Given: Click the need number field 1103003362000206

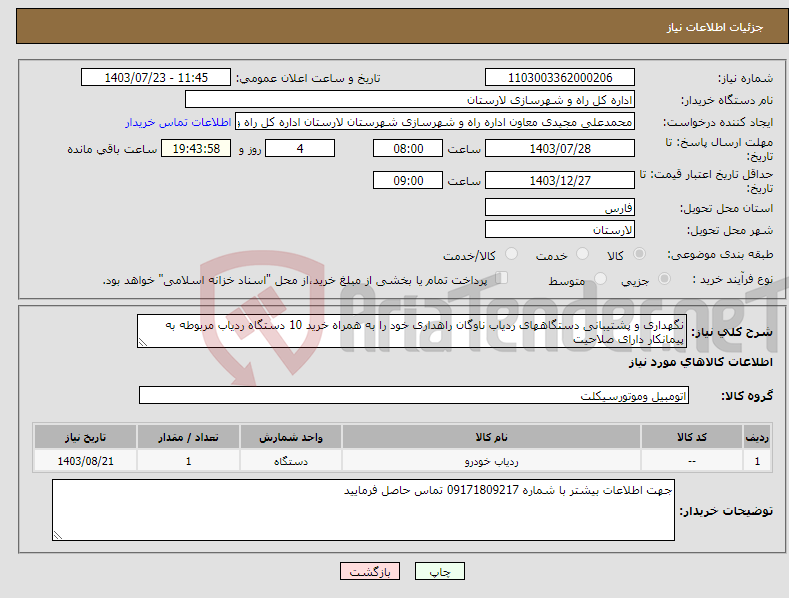Looking at the screenshot, I should tap(560, 78).
